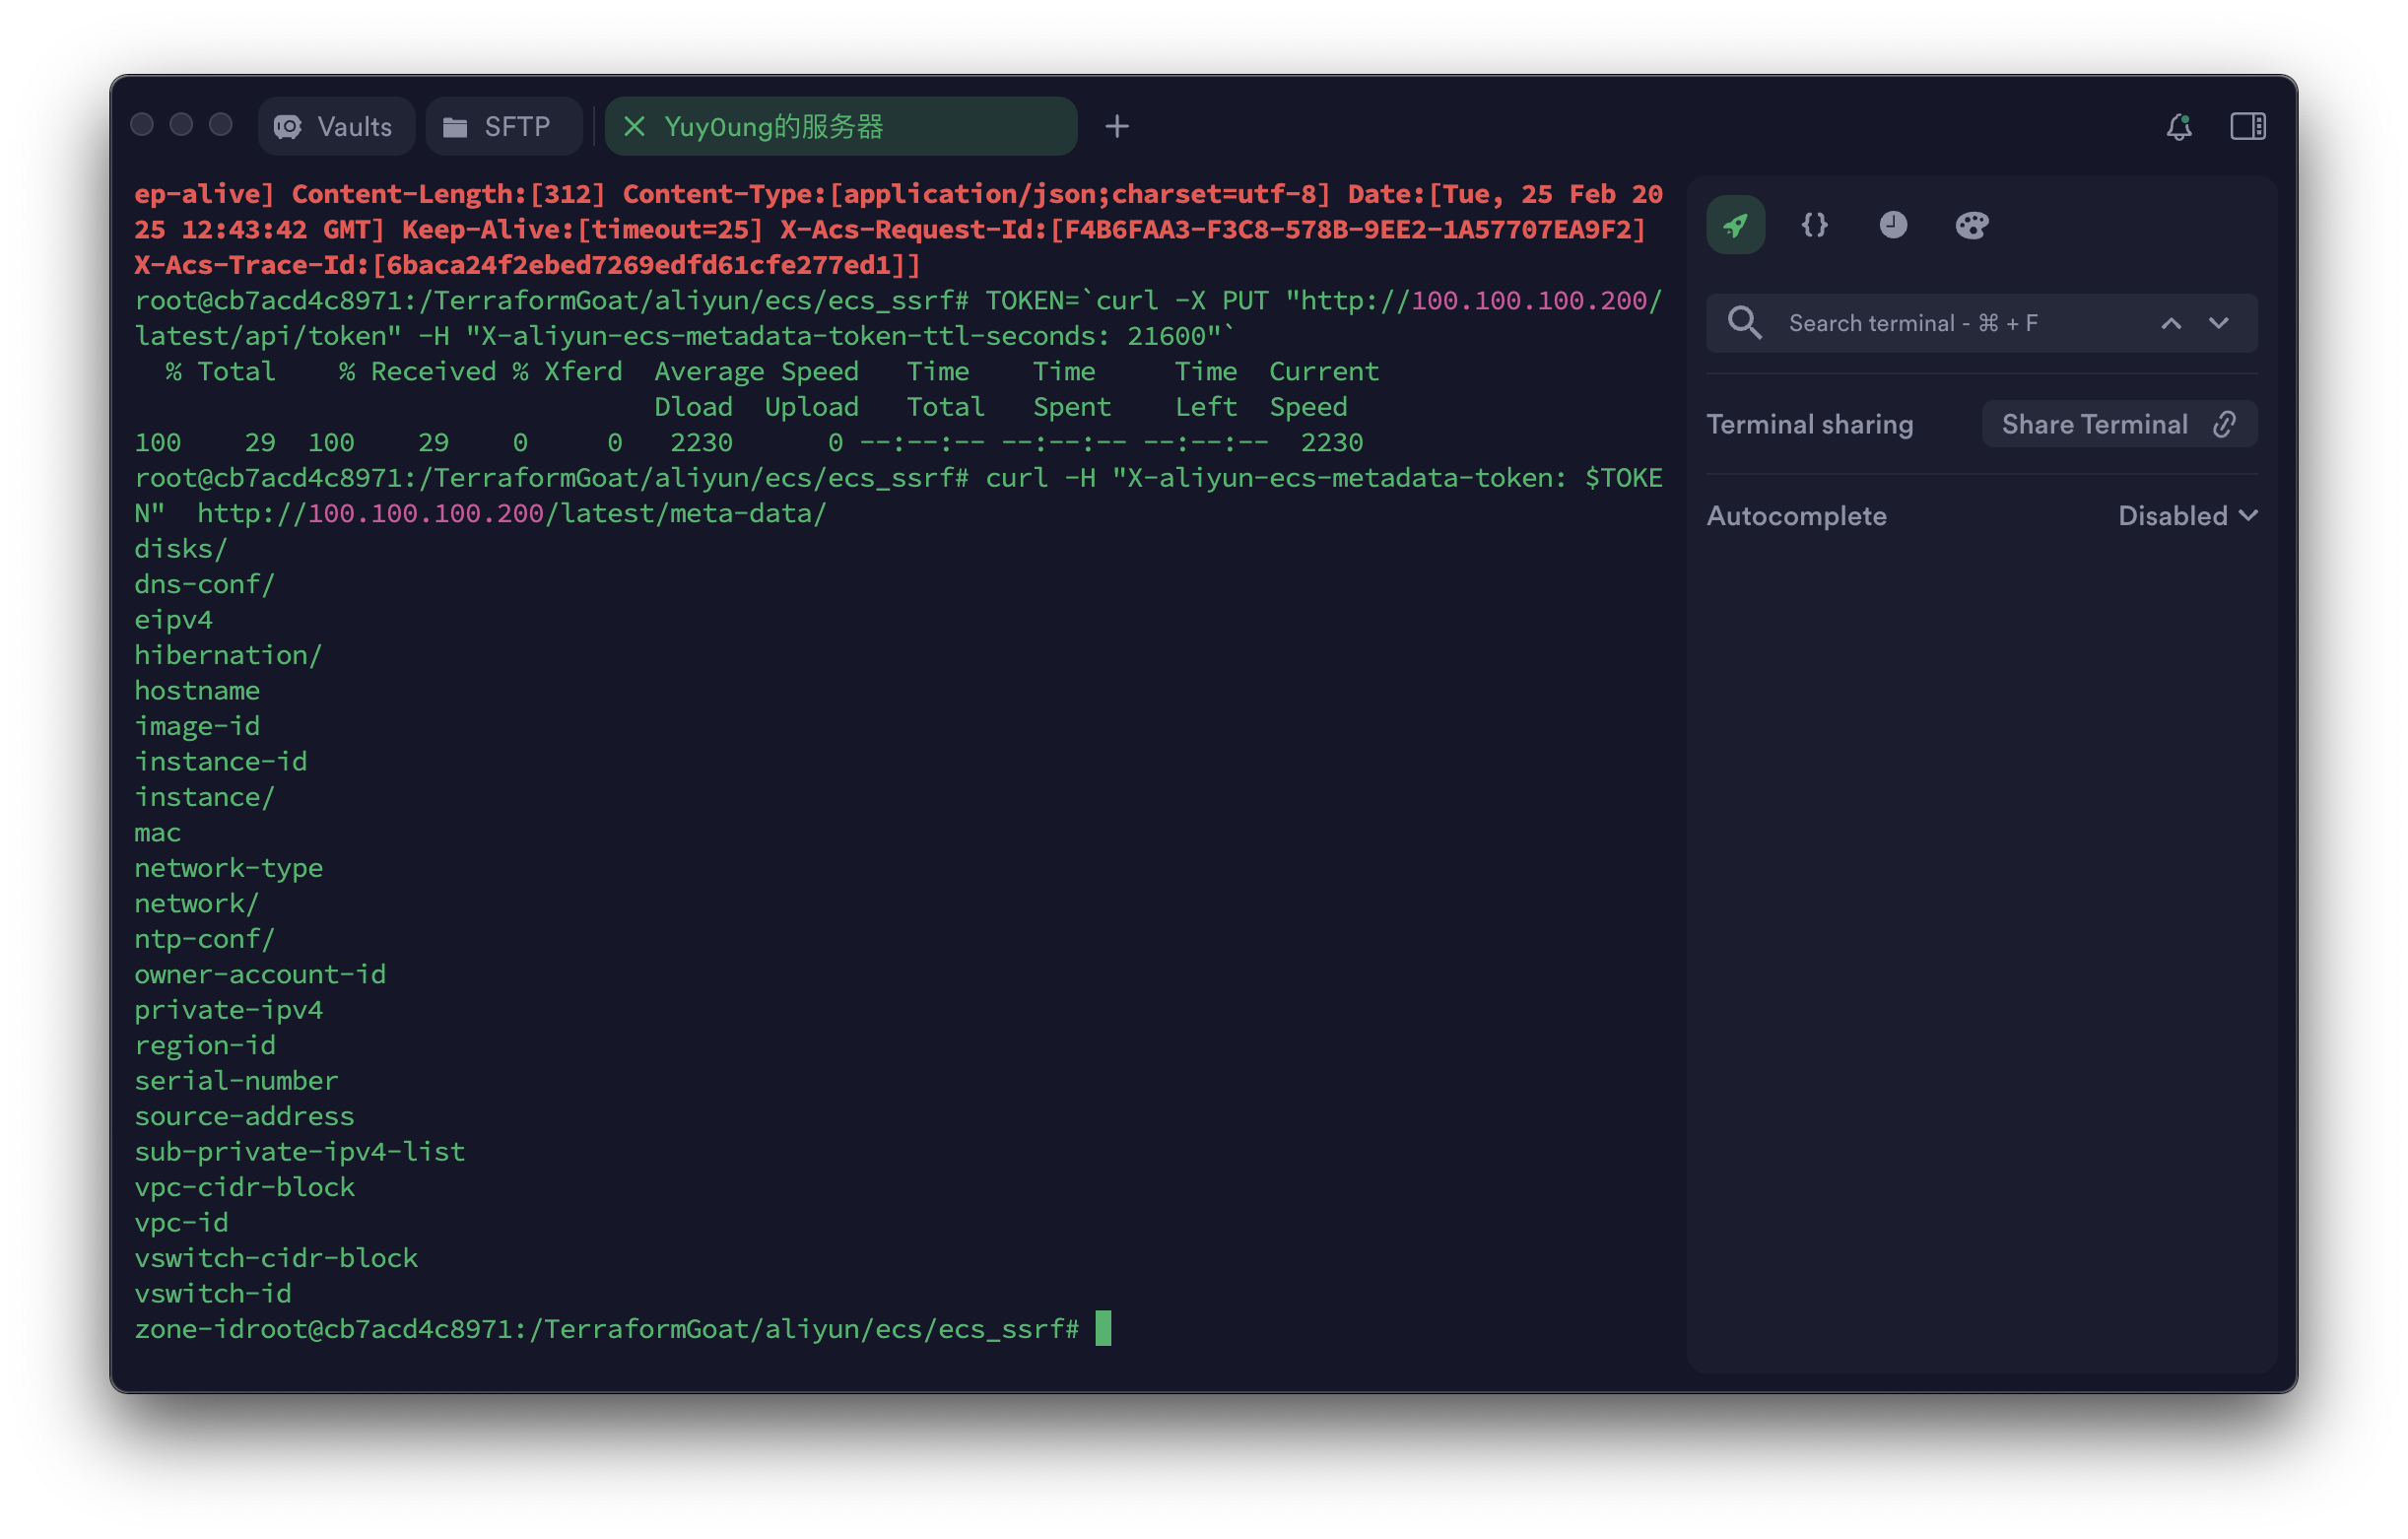Click the terminal prompt cursor line
The image size is (2408, 1539).
coord(1102,1329)
